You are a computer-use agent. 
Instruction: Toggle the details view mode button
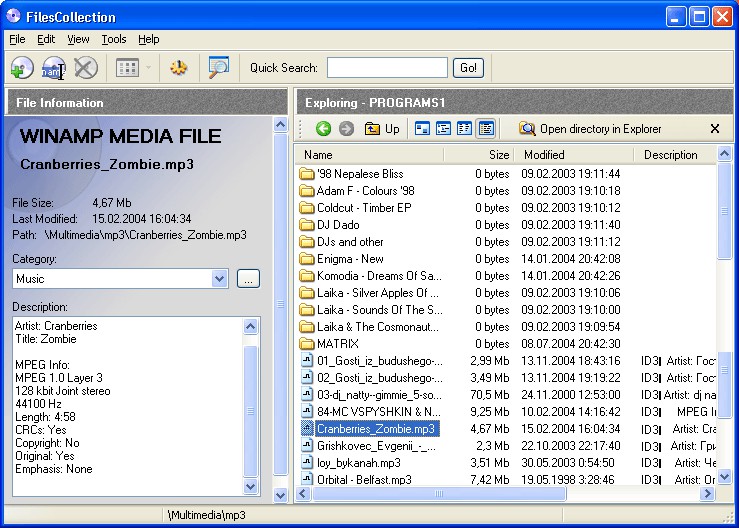[486, 129]
